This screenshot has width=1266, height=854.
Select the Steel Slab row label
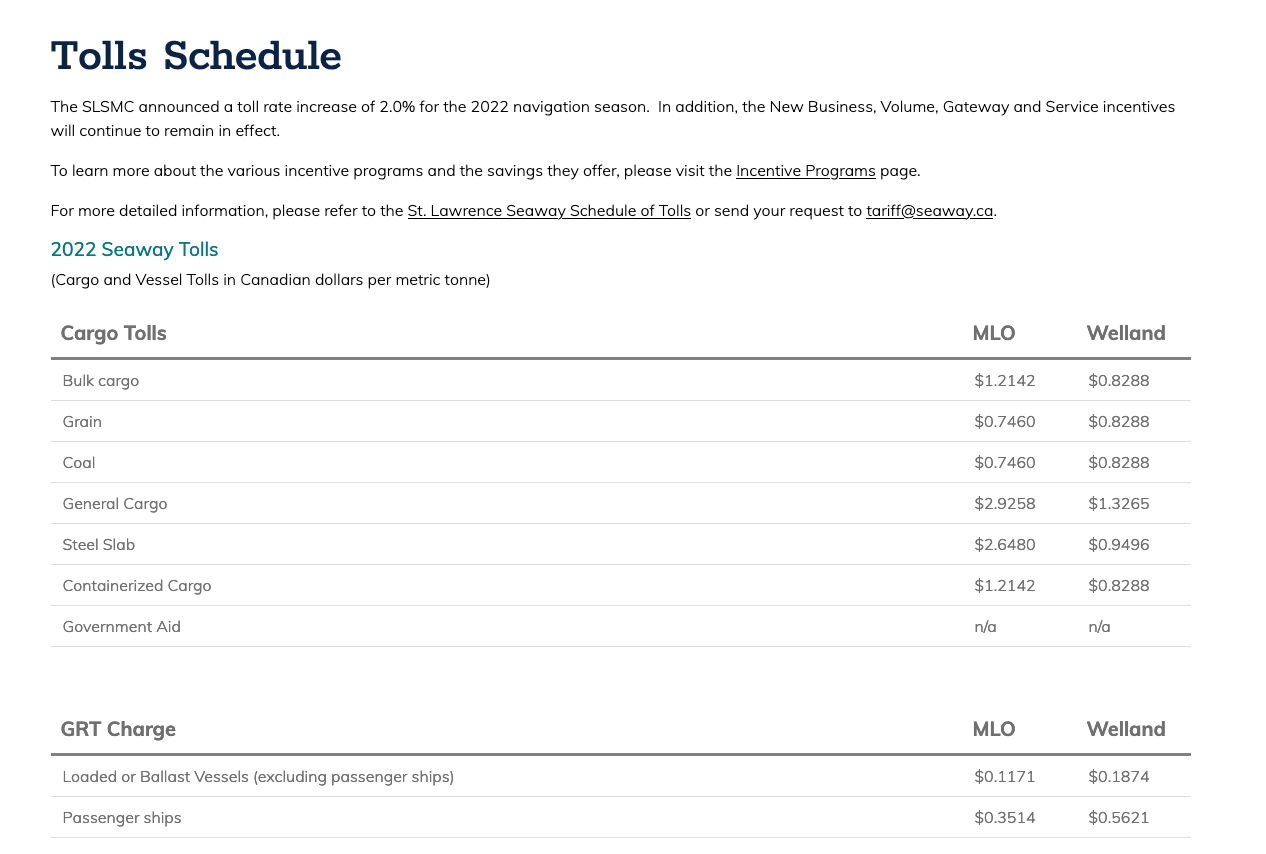click(99, 545)
